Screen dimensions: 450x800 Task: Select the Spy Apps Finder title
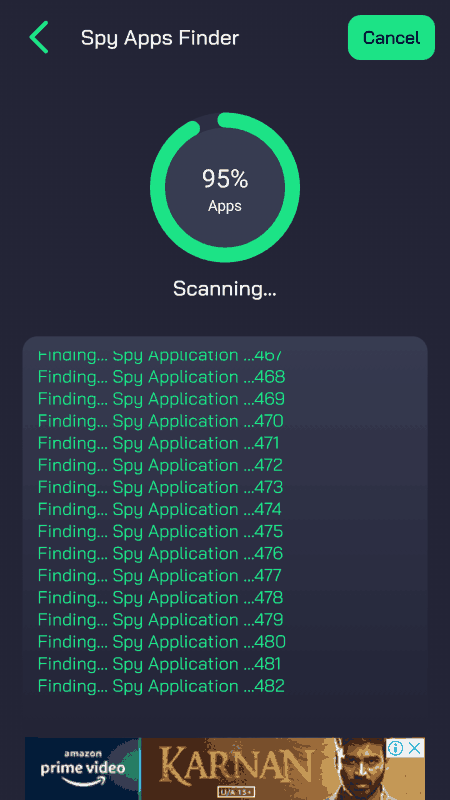pos(160,38)
